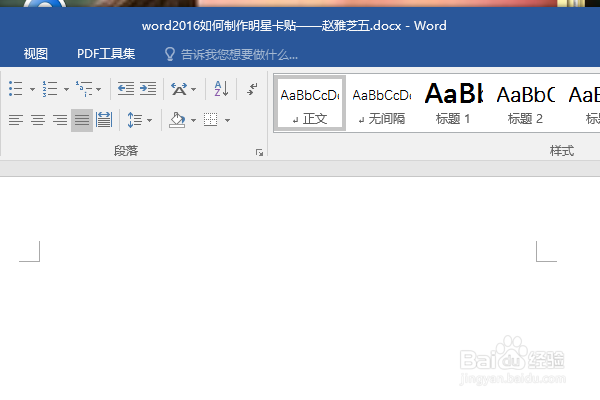Select the 正文 style

click(x=310, y=103)
